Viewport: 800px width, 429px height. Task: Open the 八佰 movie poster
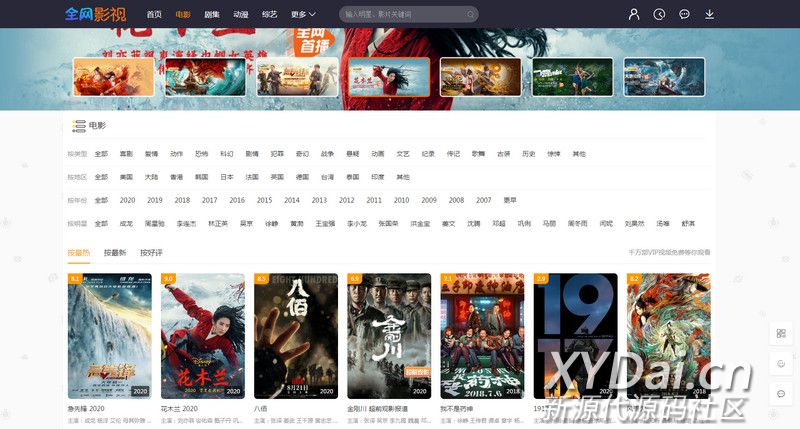pyautogui.click(x=296, y=336)
